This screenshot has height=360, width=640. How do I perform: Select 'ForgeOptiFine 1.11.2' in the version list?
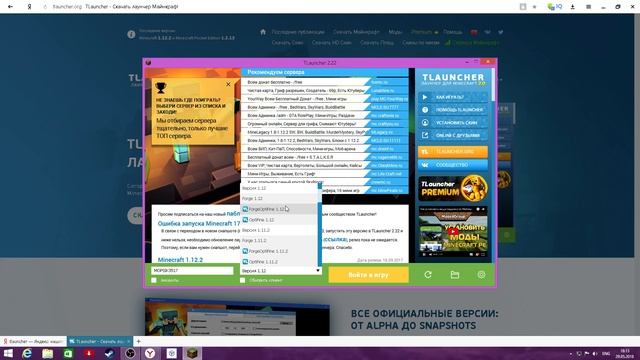[x=278, y=251]
